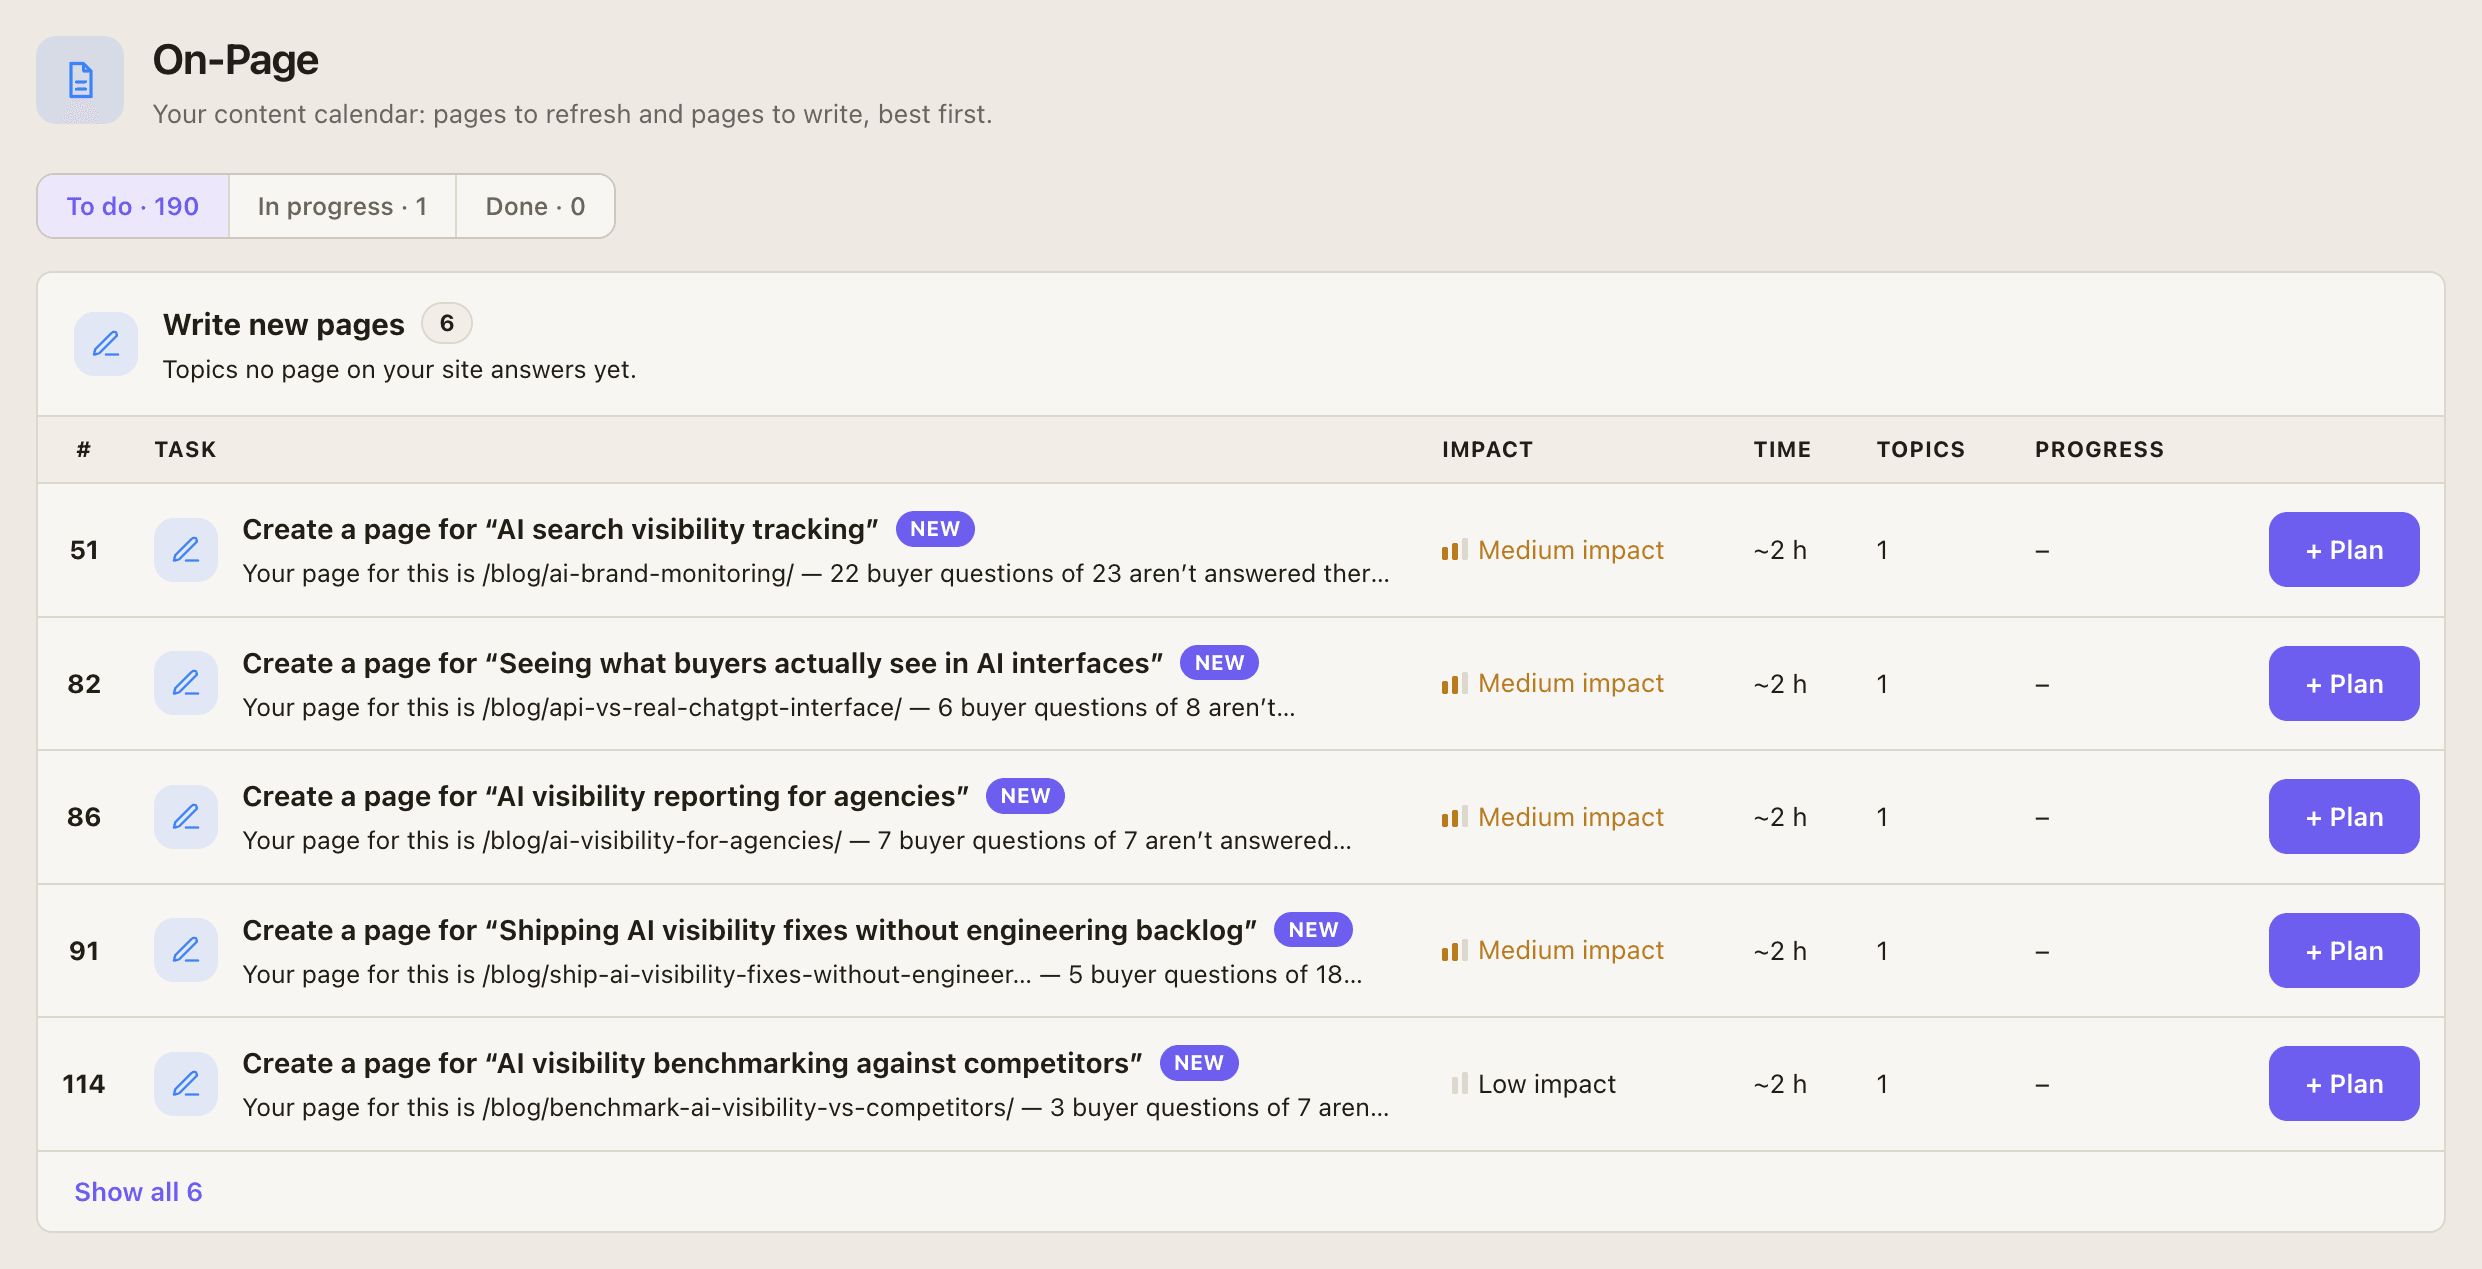Screen dimensions: 2482x1269
Task: Click the row number 86
Action: [x=84, y=817]
